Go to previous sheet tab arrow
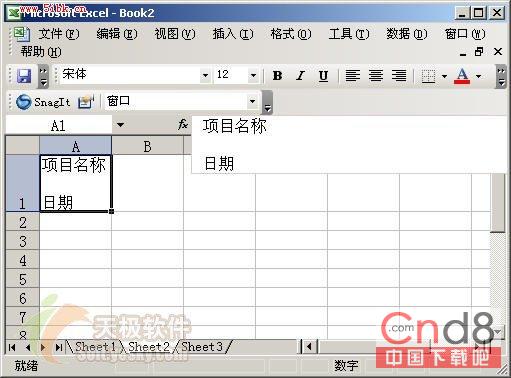The height and width of the screenshot is (378, 511). pos(28,347)
